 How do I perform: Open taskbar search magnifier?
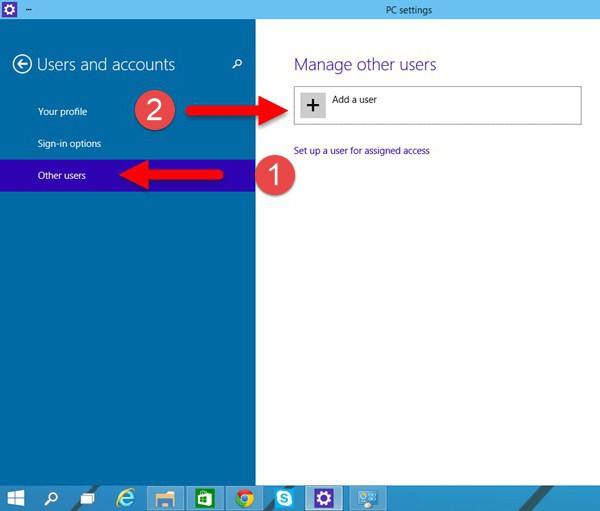51,498
